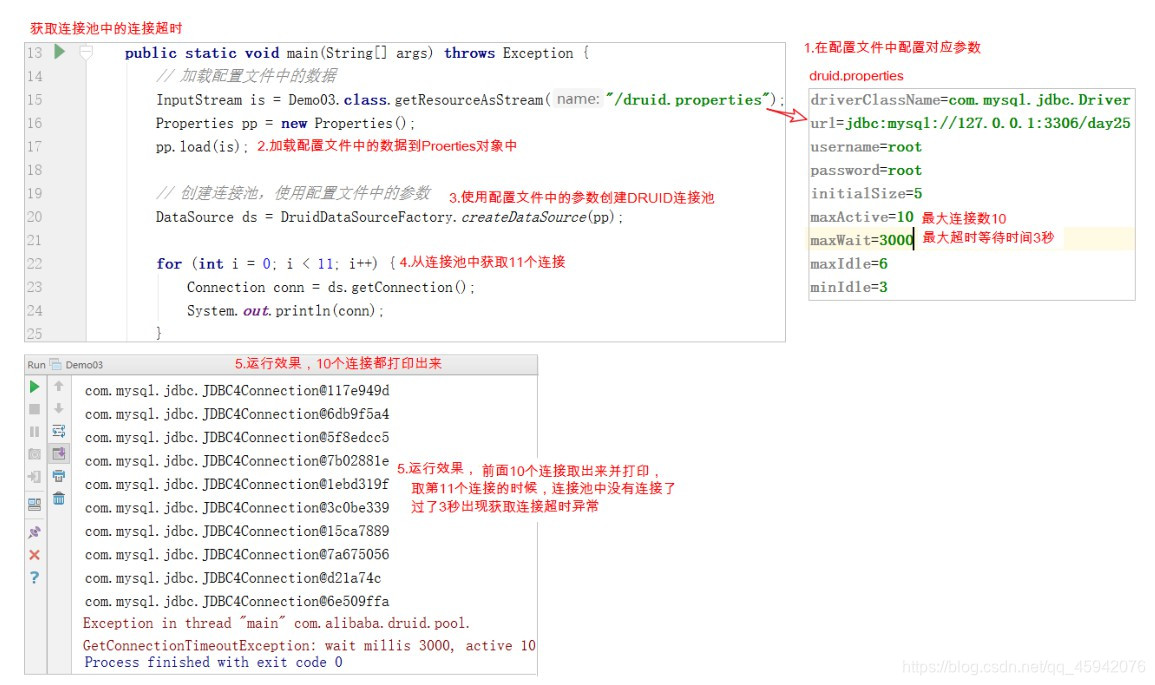The image size is (1155, 685).
Task: Click the Stop process square icon
Action: (x=35, y=409)
